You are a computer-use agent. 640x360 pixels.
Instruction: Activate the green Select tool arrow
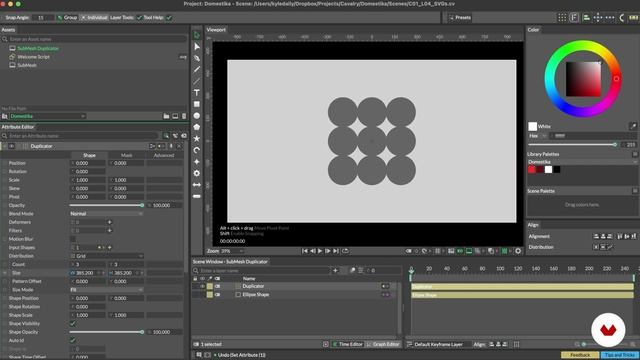197,35
